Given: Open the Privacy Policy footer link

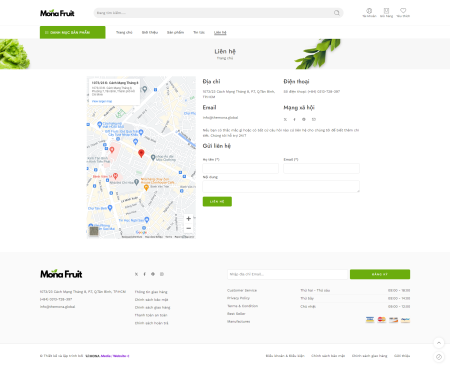Looking at the screenshot, I should tap(238, 298).
